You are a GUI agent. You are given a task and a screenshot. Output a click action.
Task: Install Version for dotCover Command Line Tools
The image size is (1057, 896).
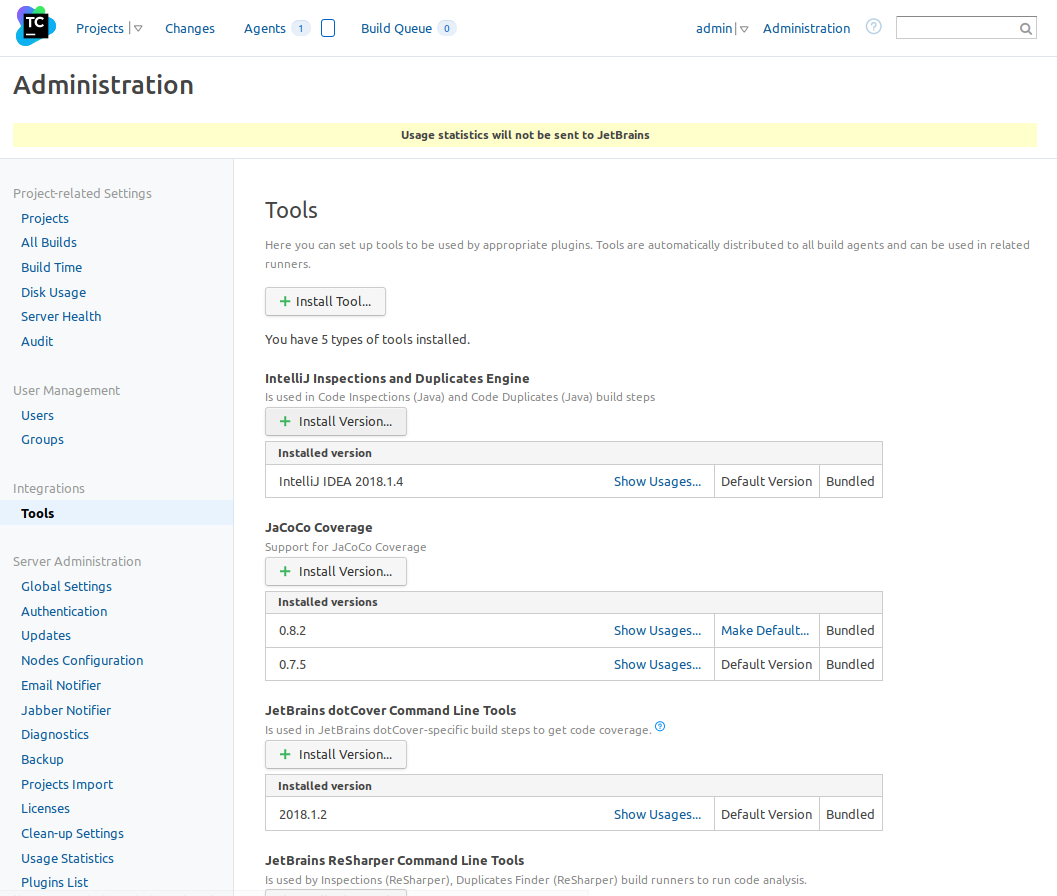pyautogui.click(x=336, y=754)
